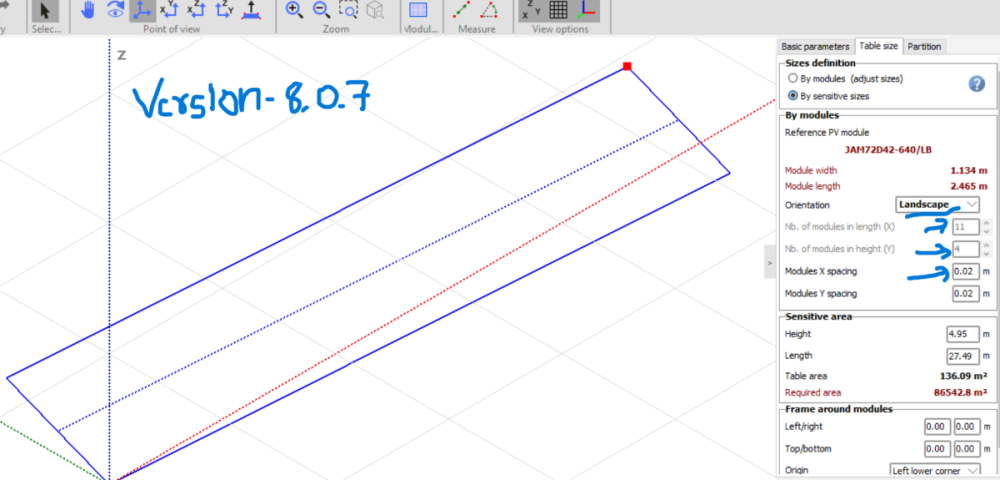The height and width of the screenshot is (480, 1000).
Task: Click the Z axis label in the view
Action: click(x=121, y=55)
